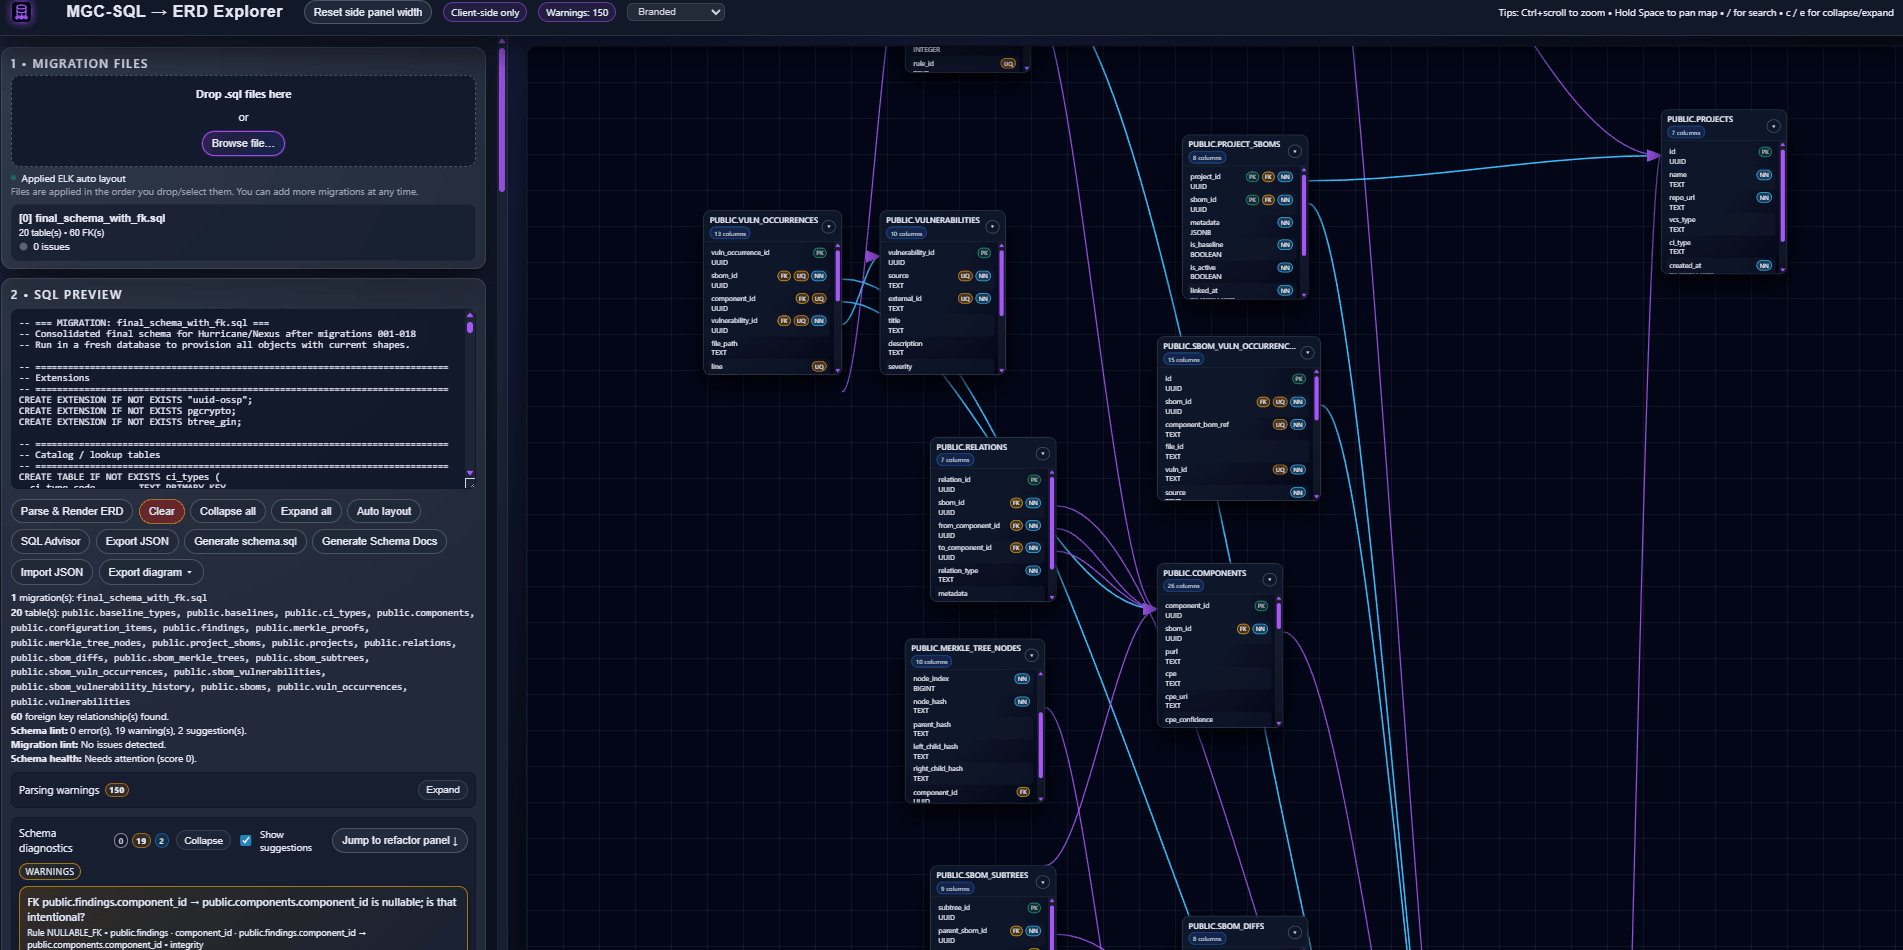This screenshot has width=1903, height=950.
Task: Click the NN badge on projects repo_url column
Action: point(1764,198)
